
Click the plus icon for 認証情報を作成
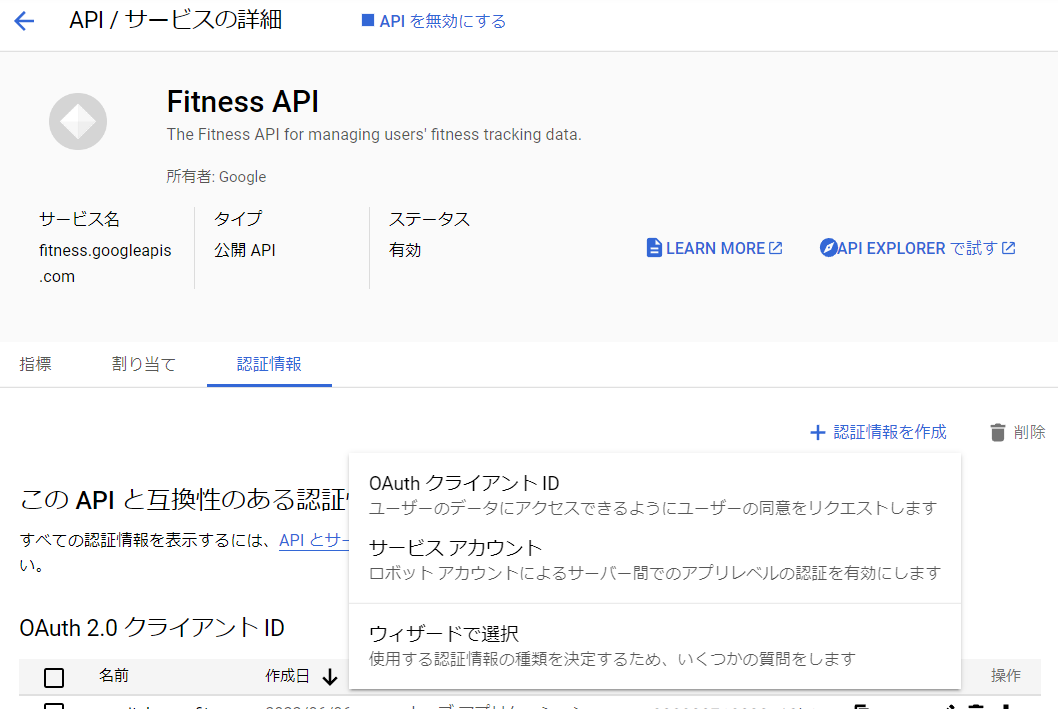[x=817, y=432]
